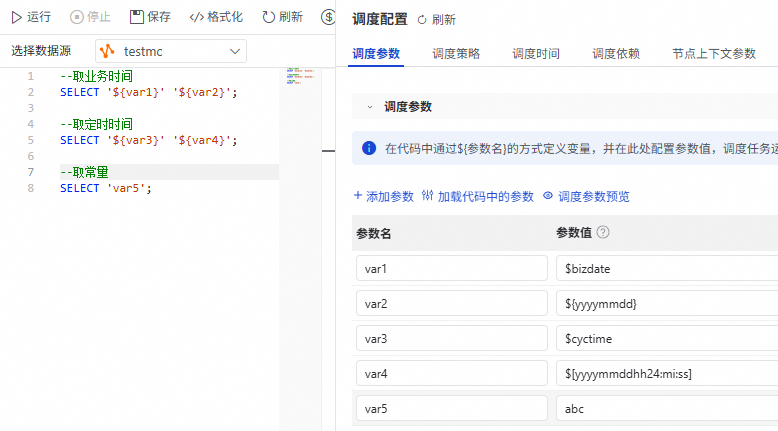The width and height of the screenshot is (778, 431).
Task: Click the $cyctime value field
Action: click(x=667, y=338)
